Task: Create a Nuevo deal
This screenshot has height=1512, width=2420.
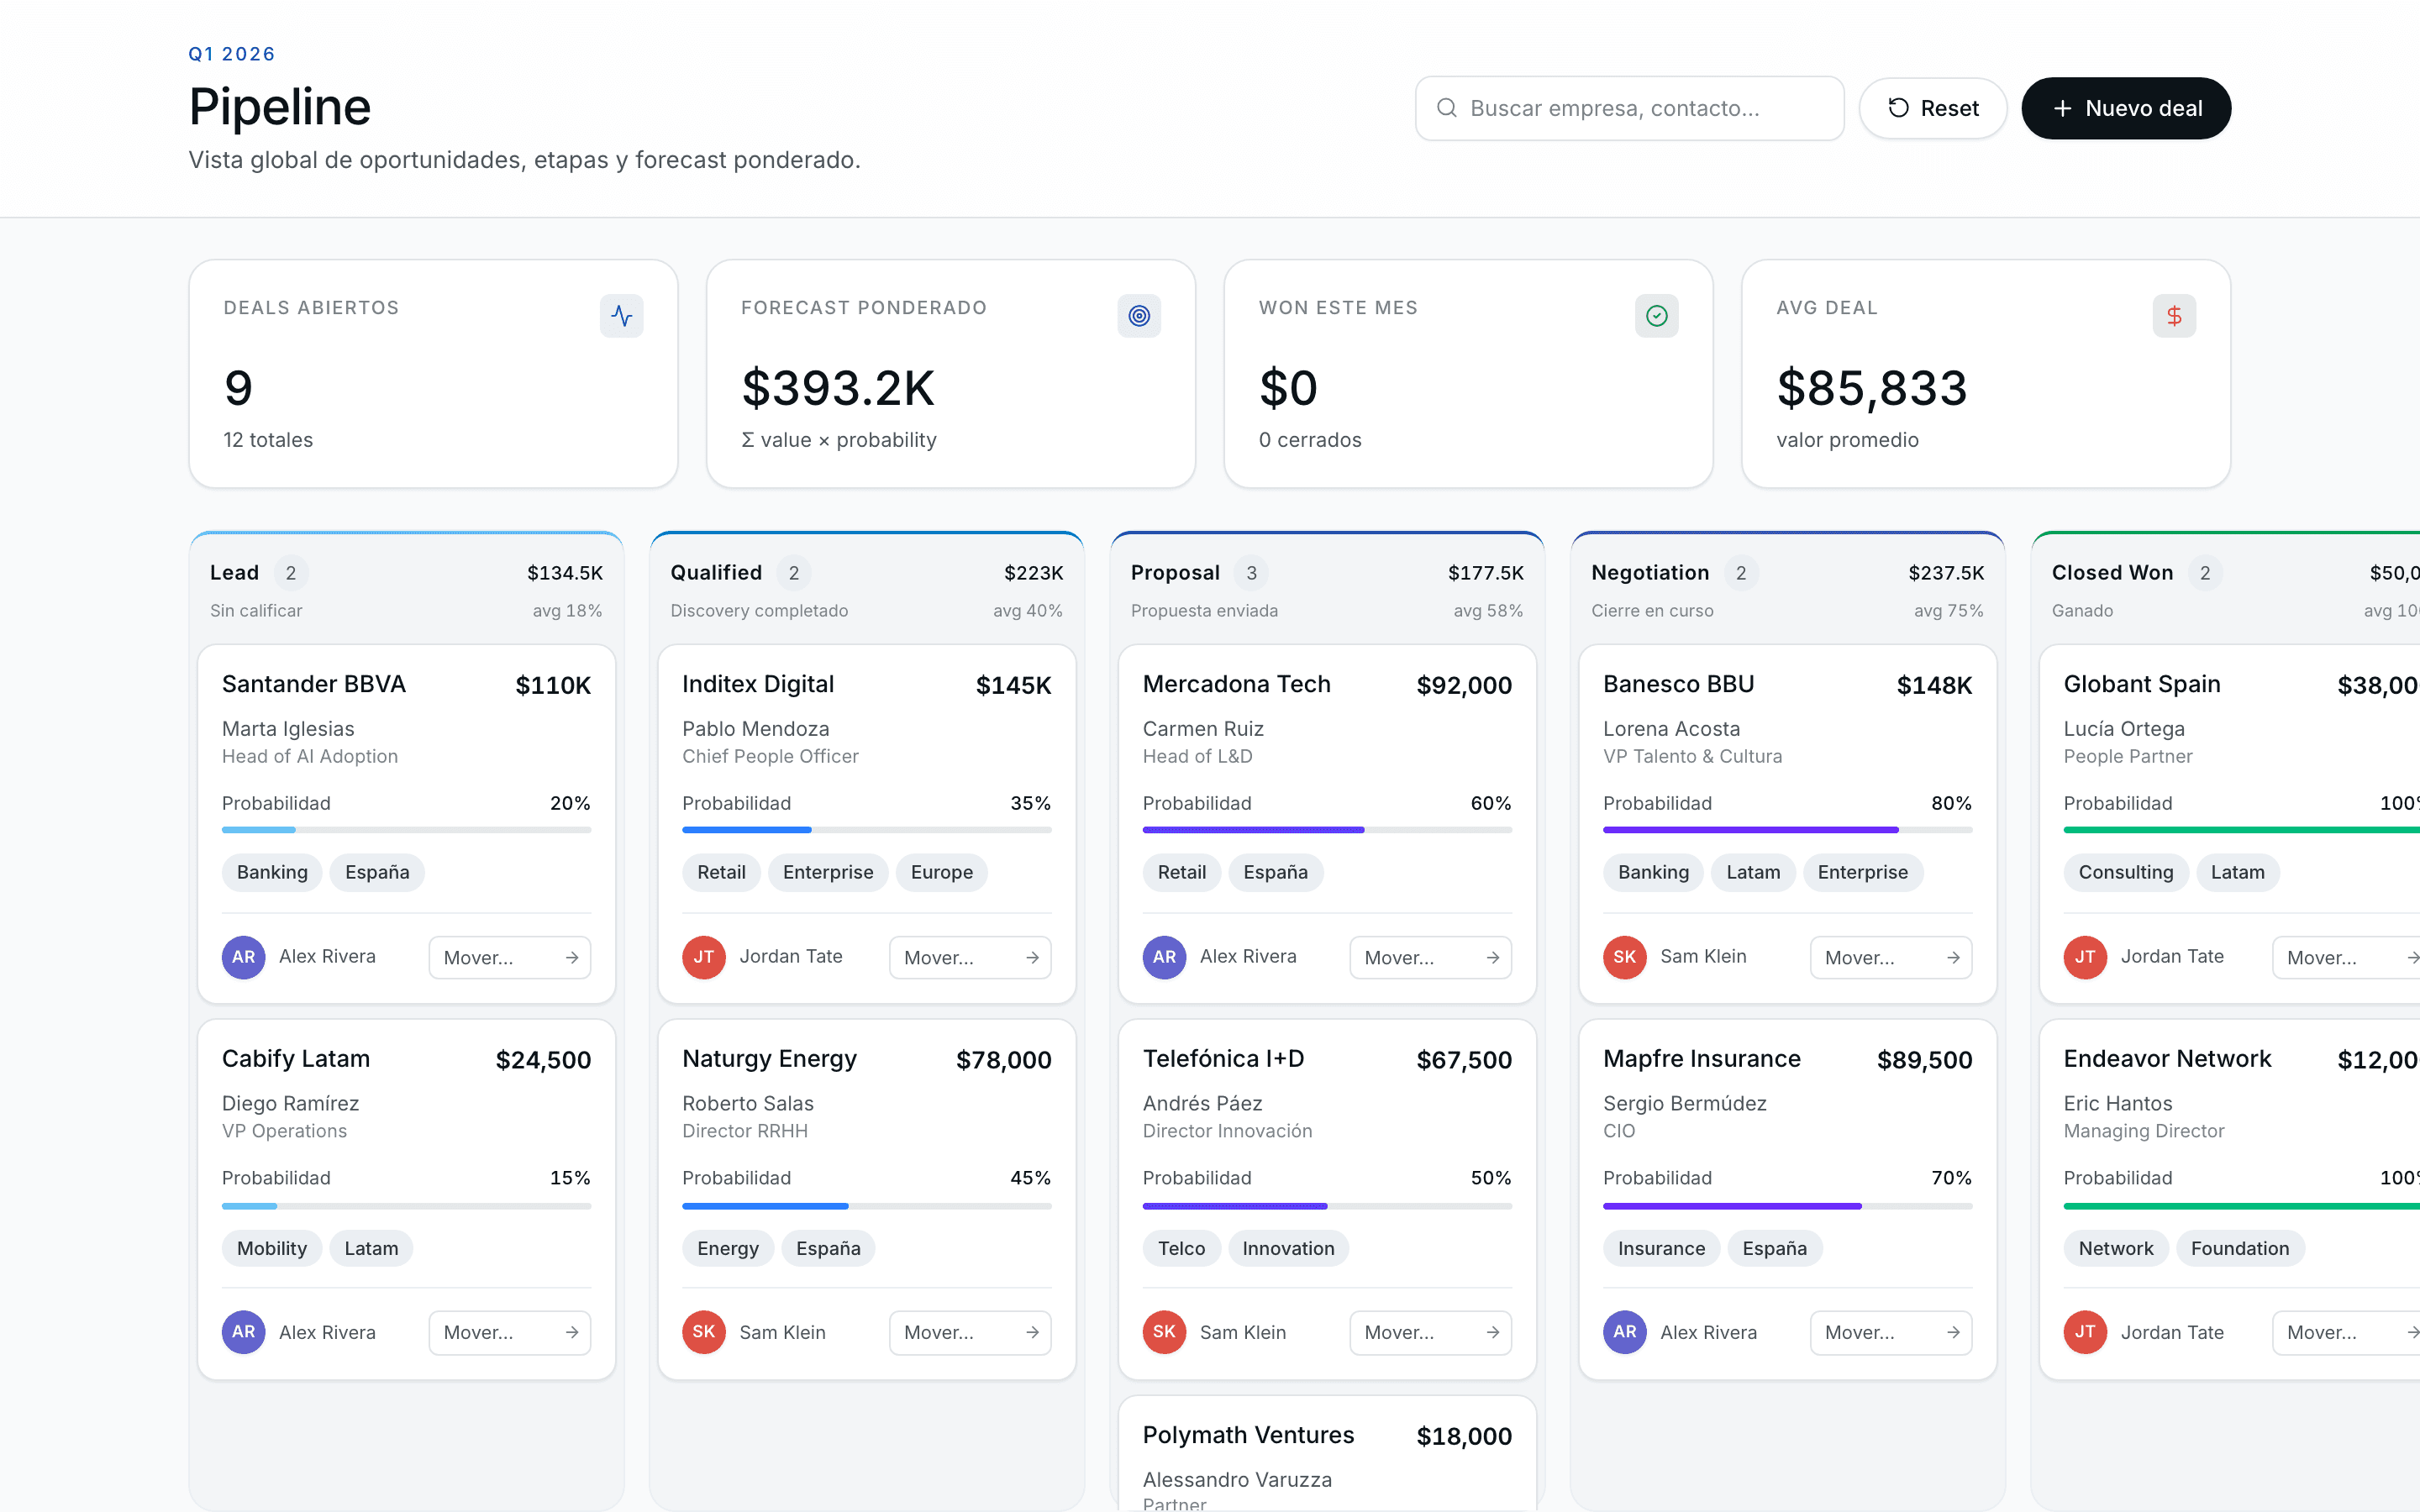Action: click(x=2126, y=108)
